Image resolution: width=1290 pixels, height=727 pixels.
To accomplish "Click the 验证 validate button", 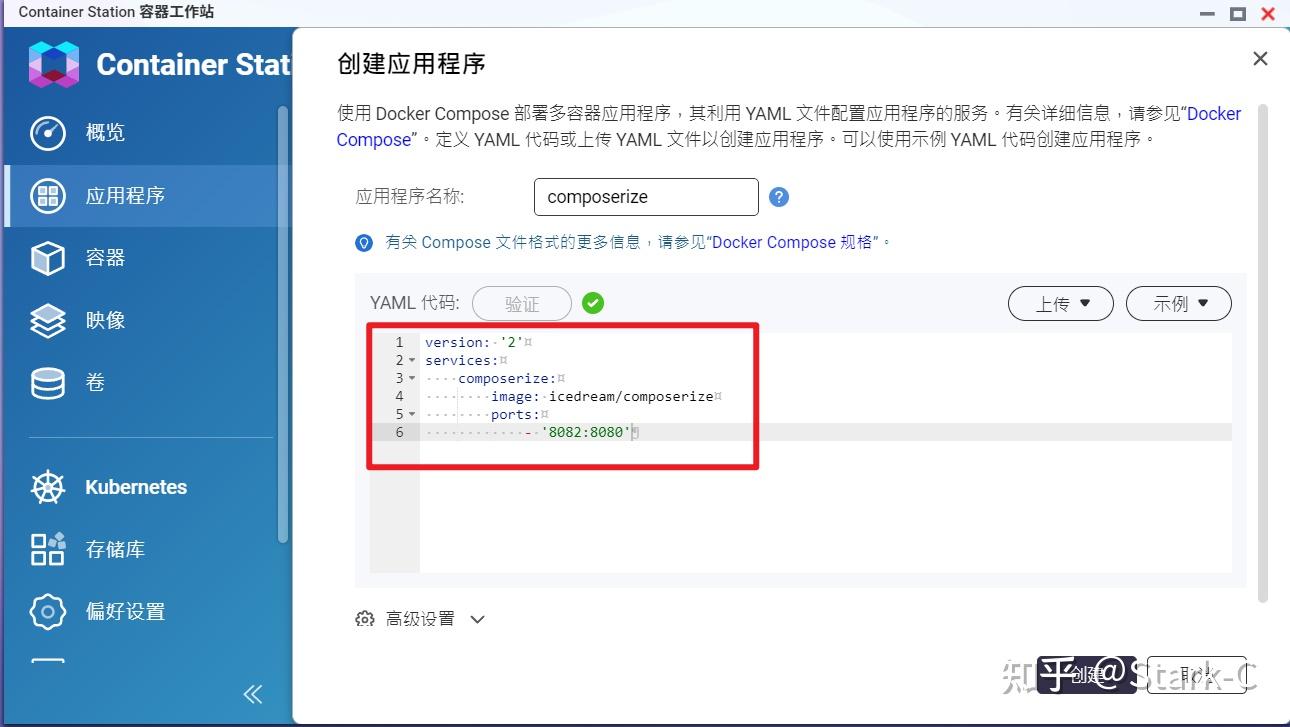I will coord(521,303).
